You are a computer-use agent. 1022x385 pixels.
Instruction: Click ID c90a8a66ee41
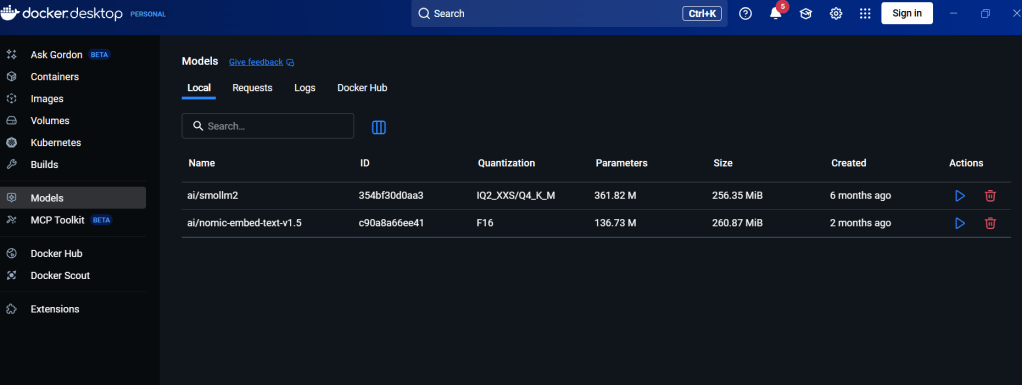(392, 223)
